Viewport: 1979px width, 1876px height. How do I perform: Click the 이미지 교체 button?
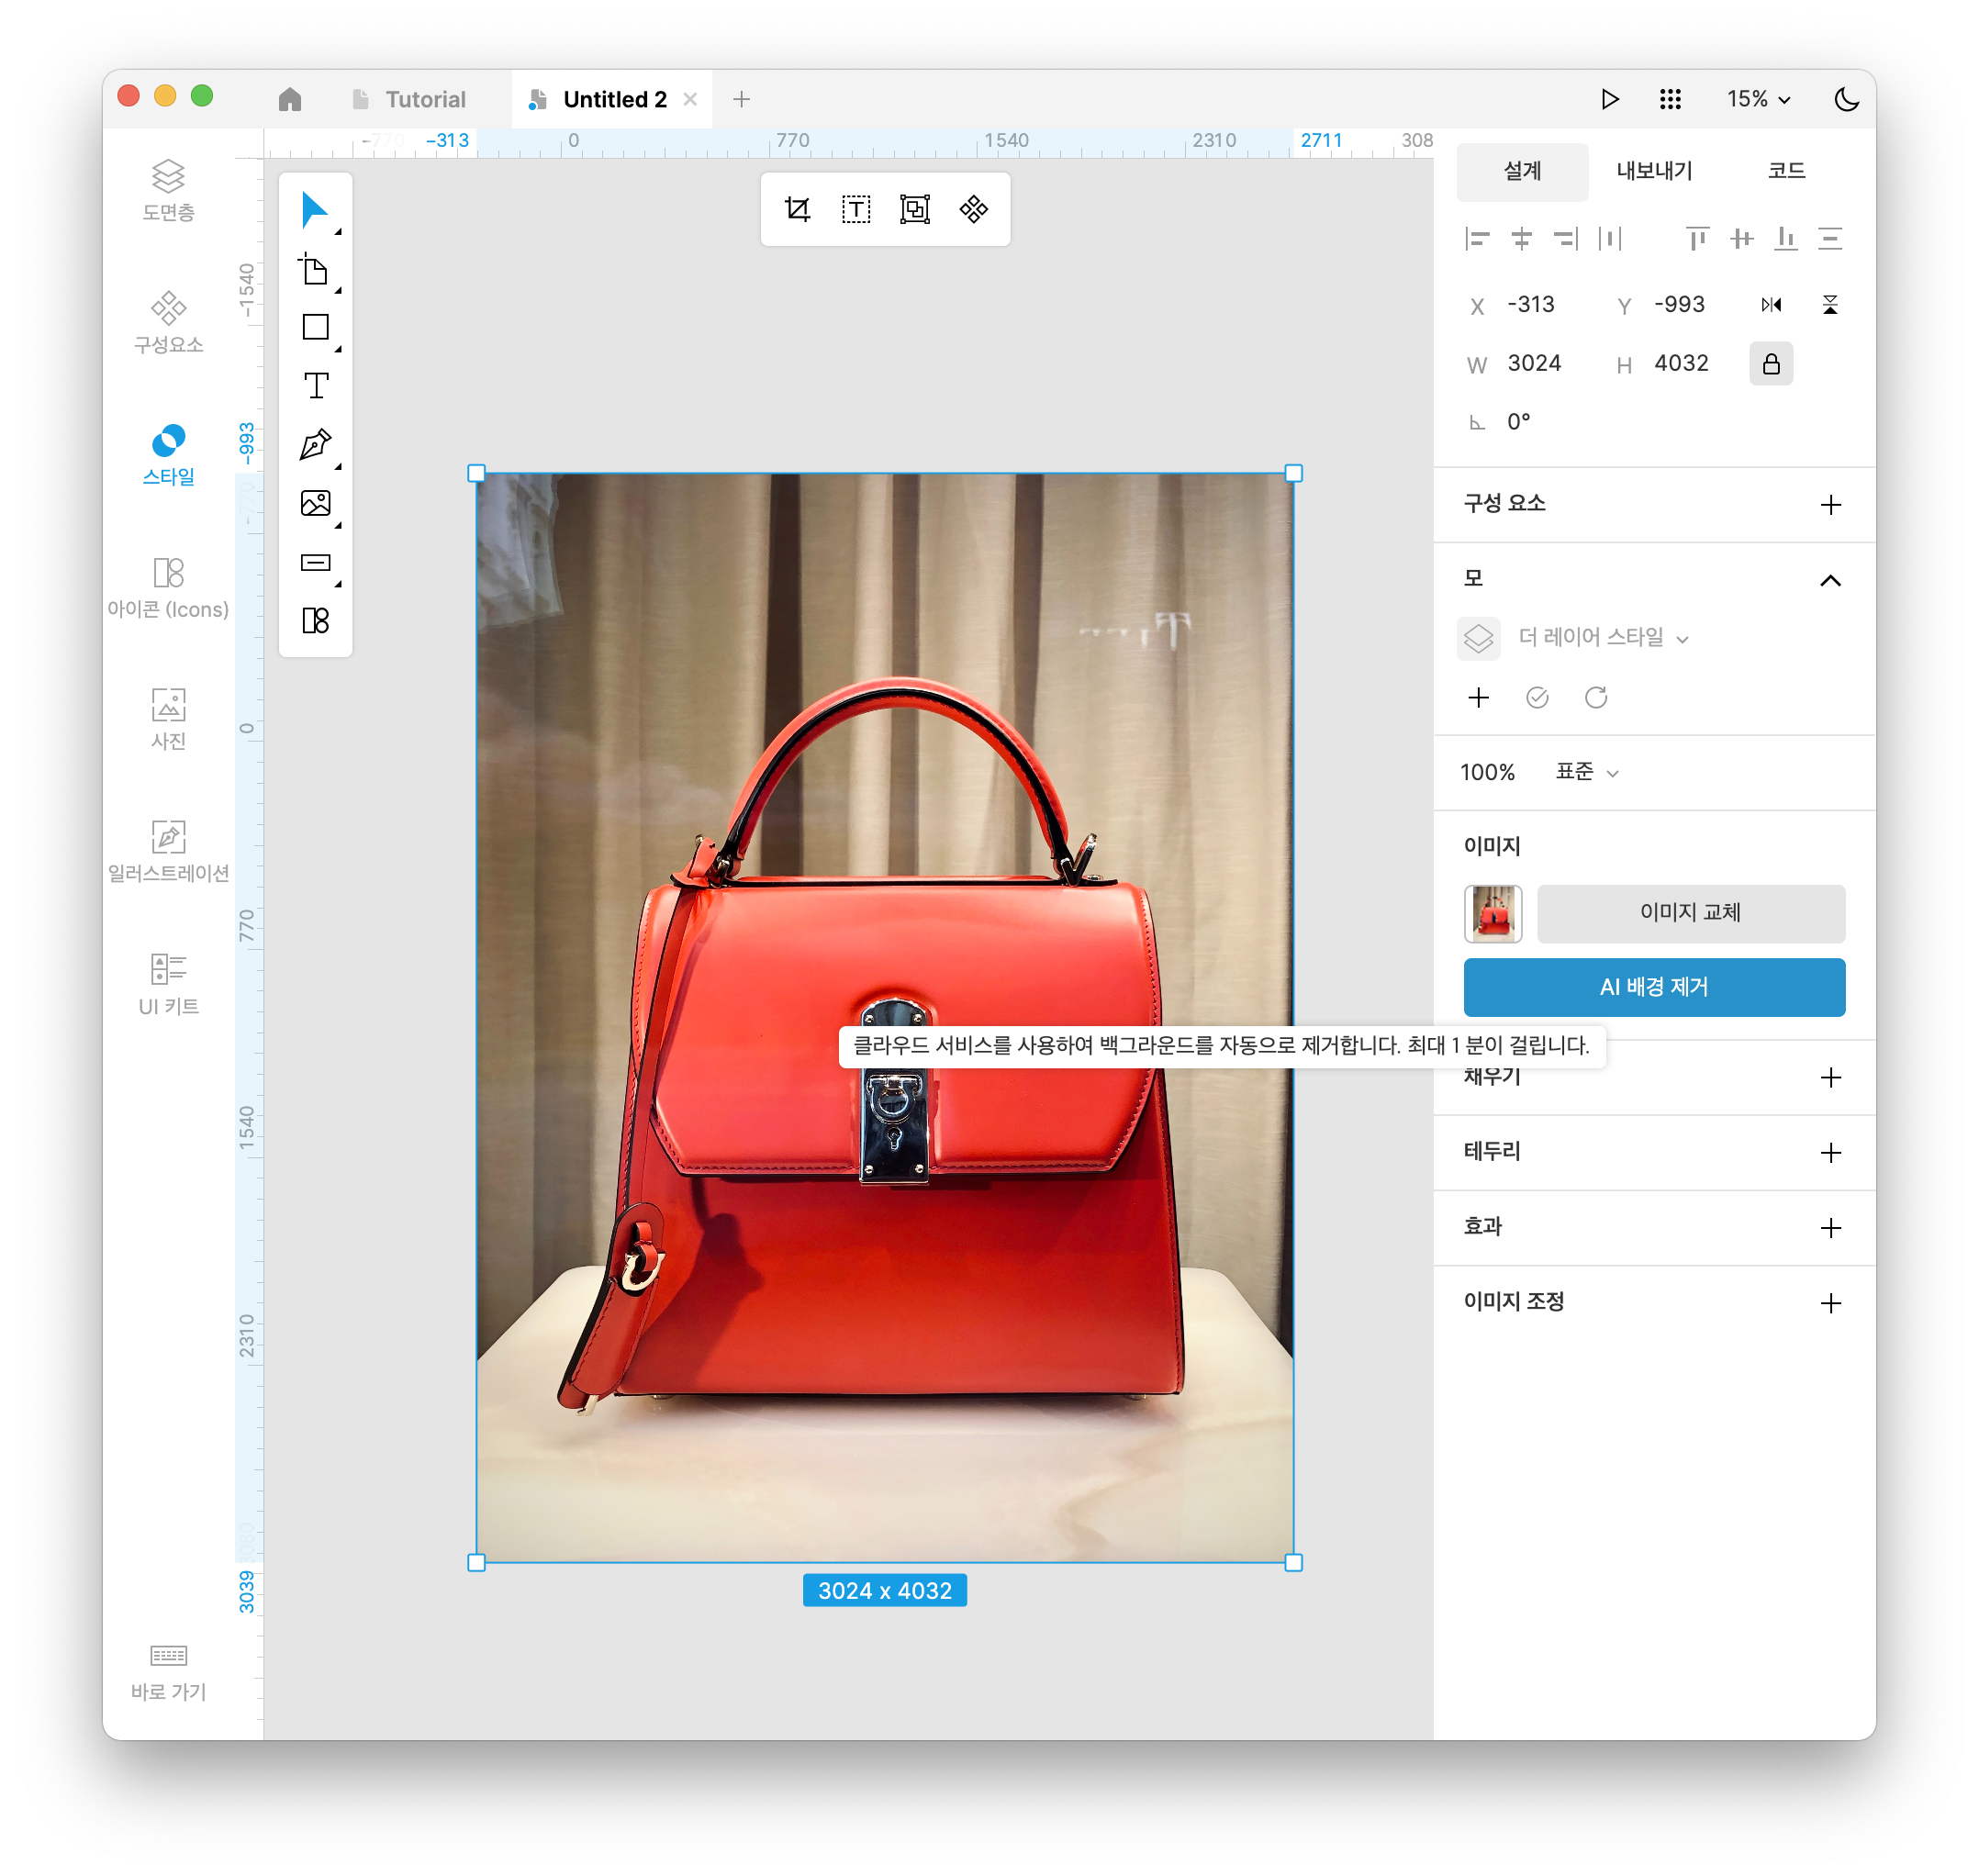[1689, 912]
